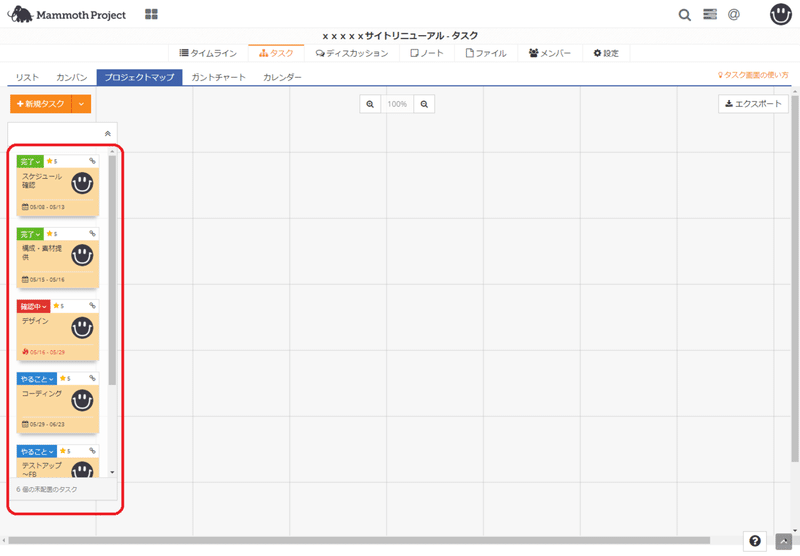The image size is (800, 556).
Task: Click the link icon on スケジュール確認 card
Action: (92, 161)
